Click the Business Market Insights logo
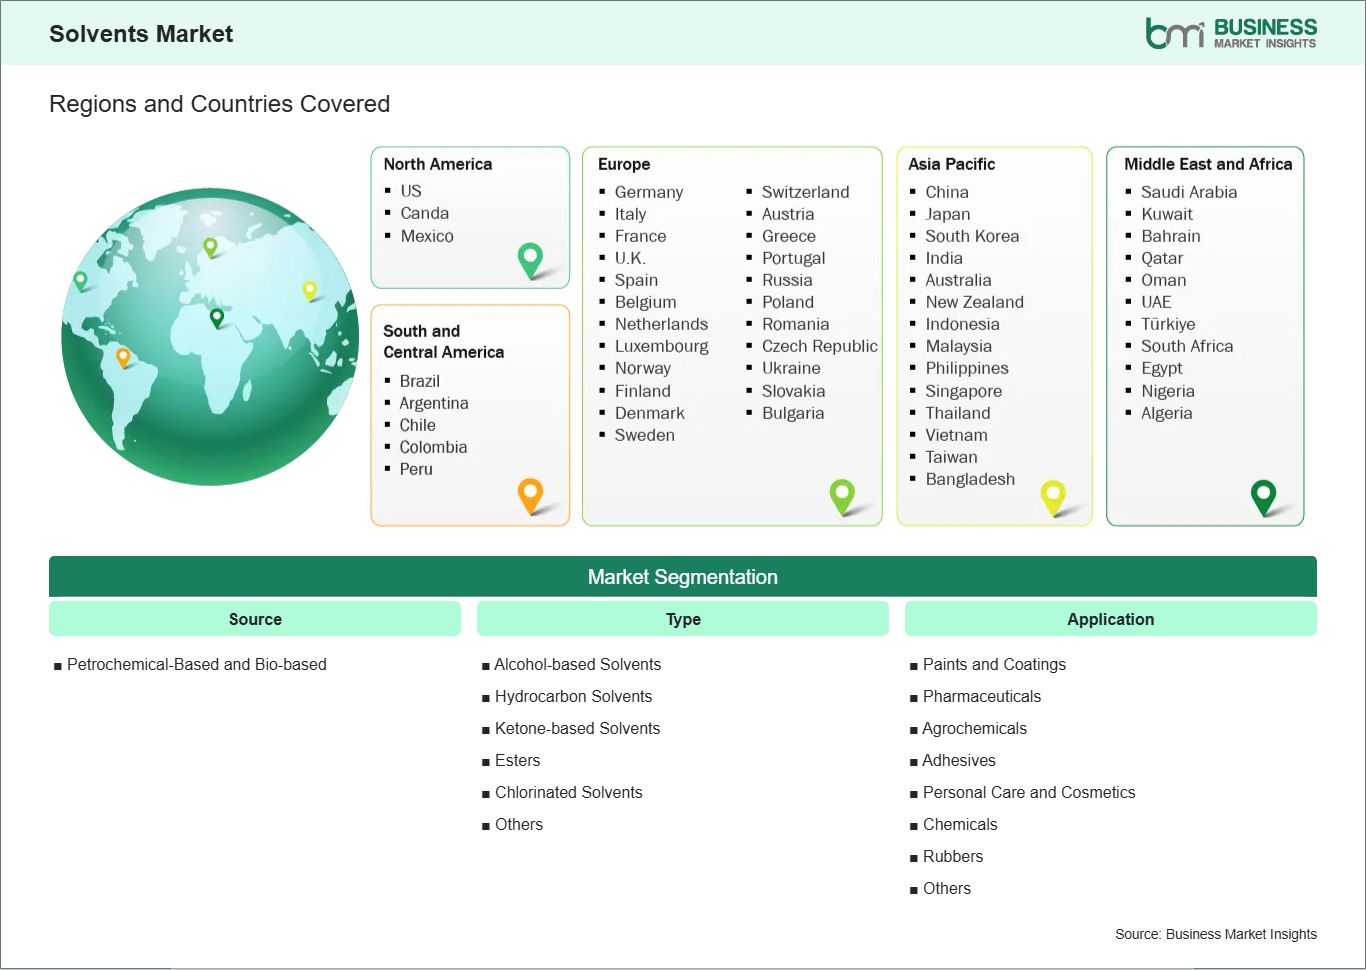This screenshot has height=970, width=1366. pyautogui.click(x=1230, y=33)
